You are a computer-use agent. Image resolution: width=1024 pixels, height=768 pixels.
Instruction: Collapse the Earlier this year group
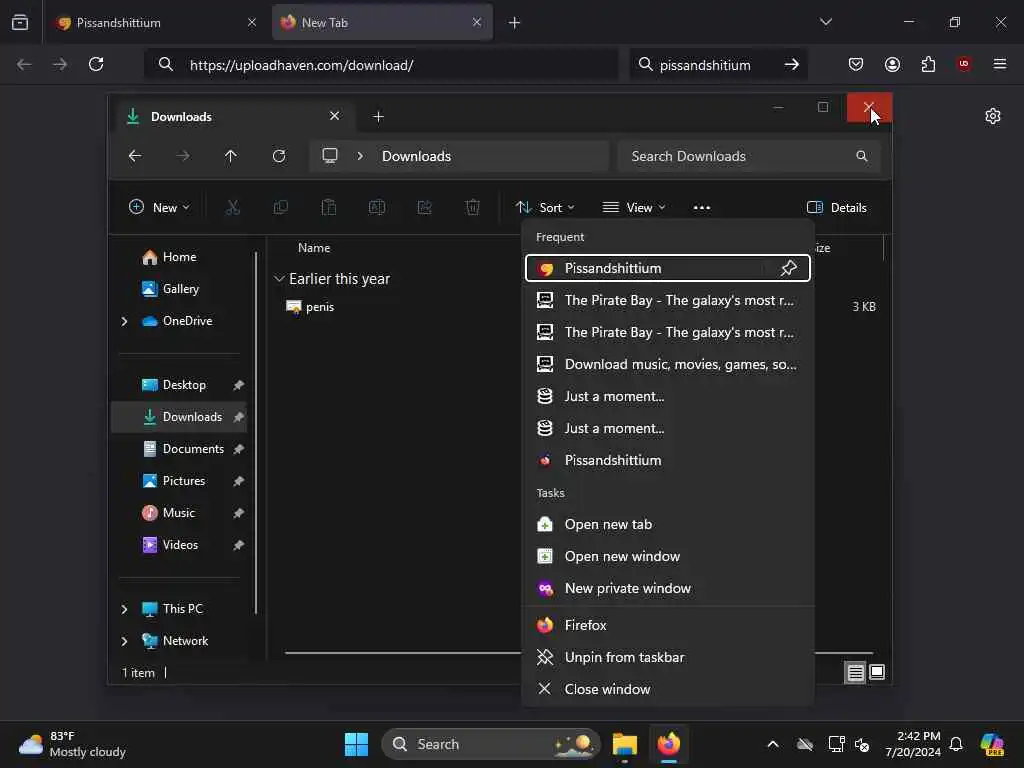[279, 279]
